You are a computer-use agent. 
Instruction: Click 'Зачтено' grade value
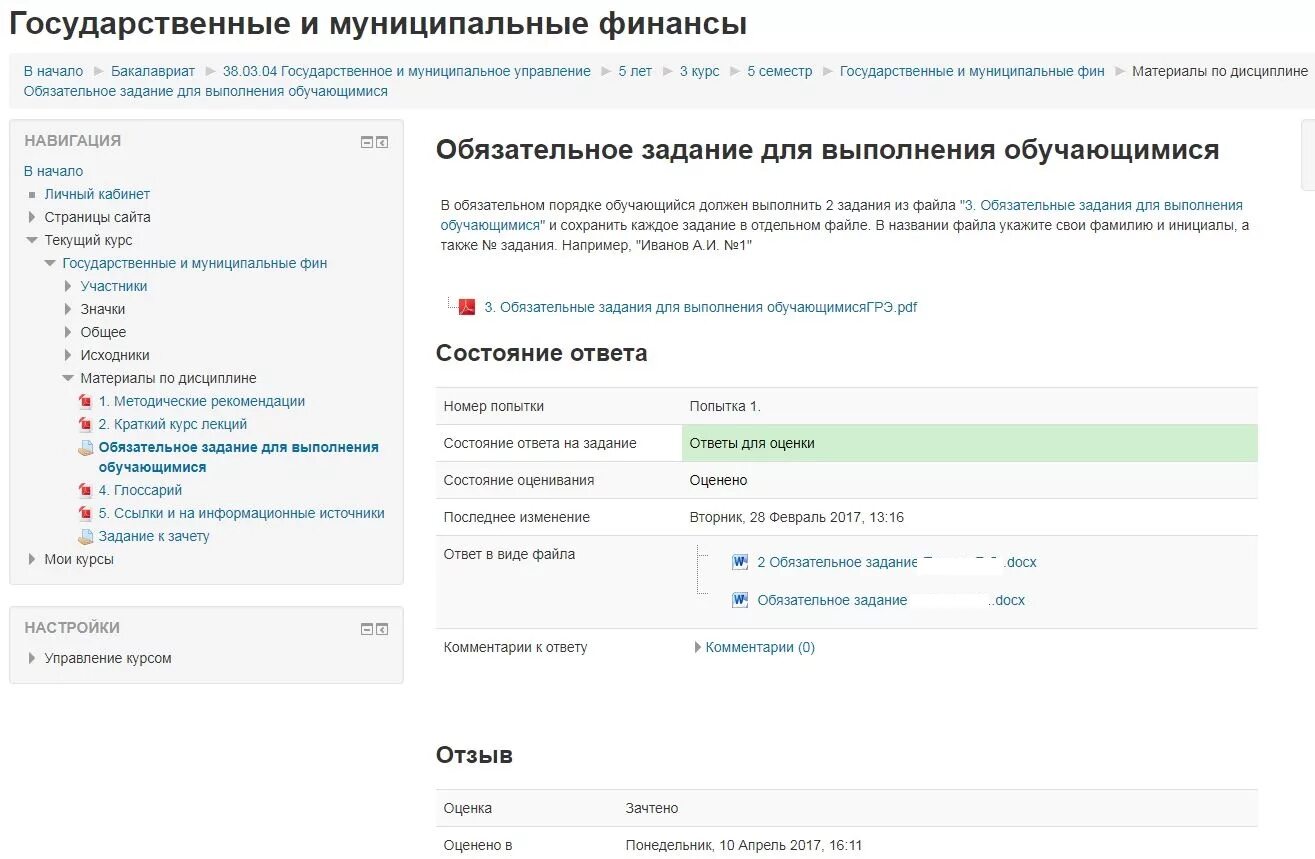pos(652,808)
